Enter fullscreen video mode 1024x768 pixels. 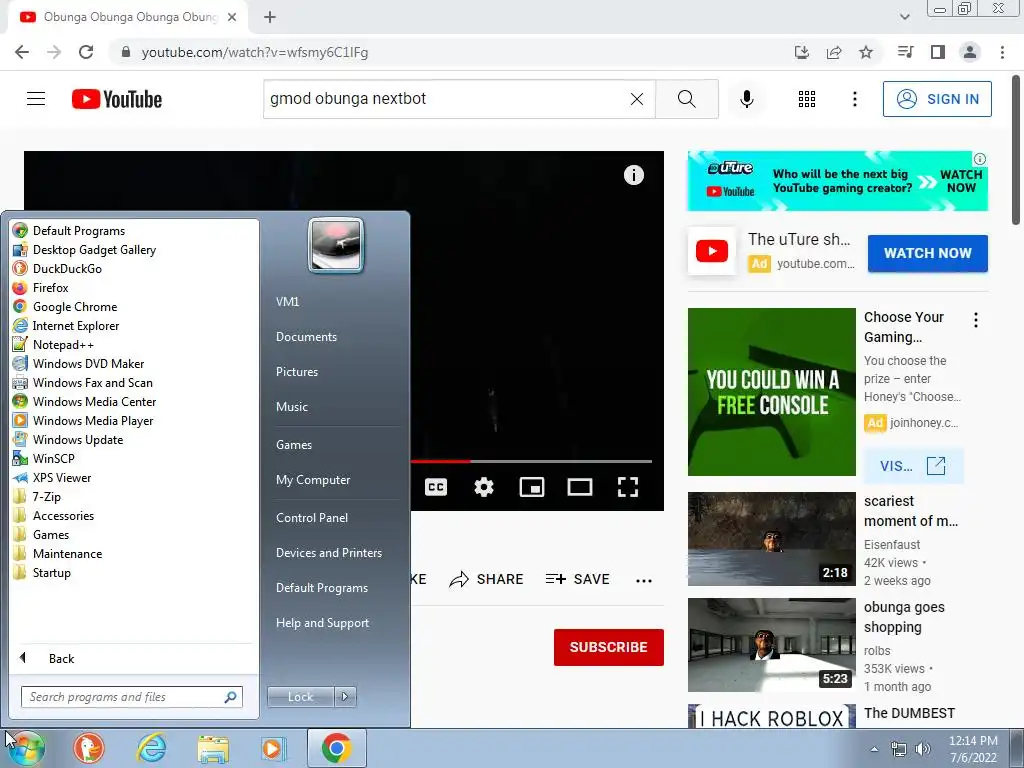click(x=628, y=487)
